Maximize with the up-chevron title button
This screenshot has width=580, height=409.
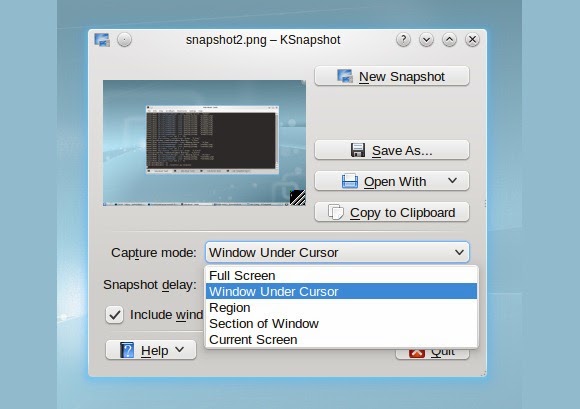pos(449,40)
